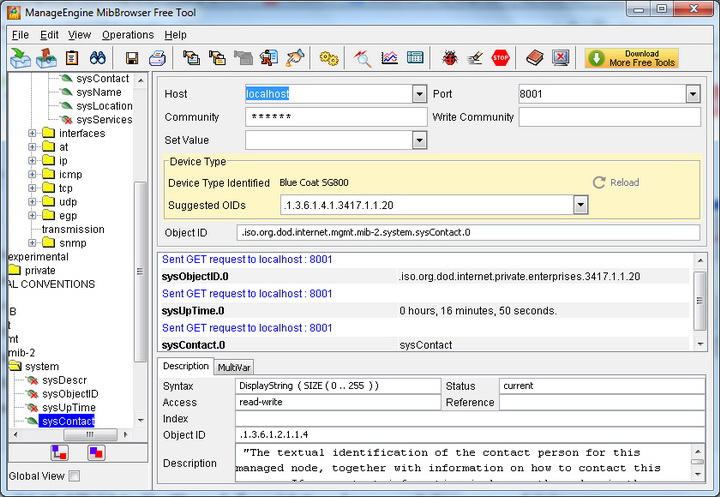Click the Host input showing localhost
This screenshot has width=720, height=497.
click(x=329, y=94)
